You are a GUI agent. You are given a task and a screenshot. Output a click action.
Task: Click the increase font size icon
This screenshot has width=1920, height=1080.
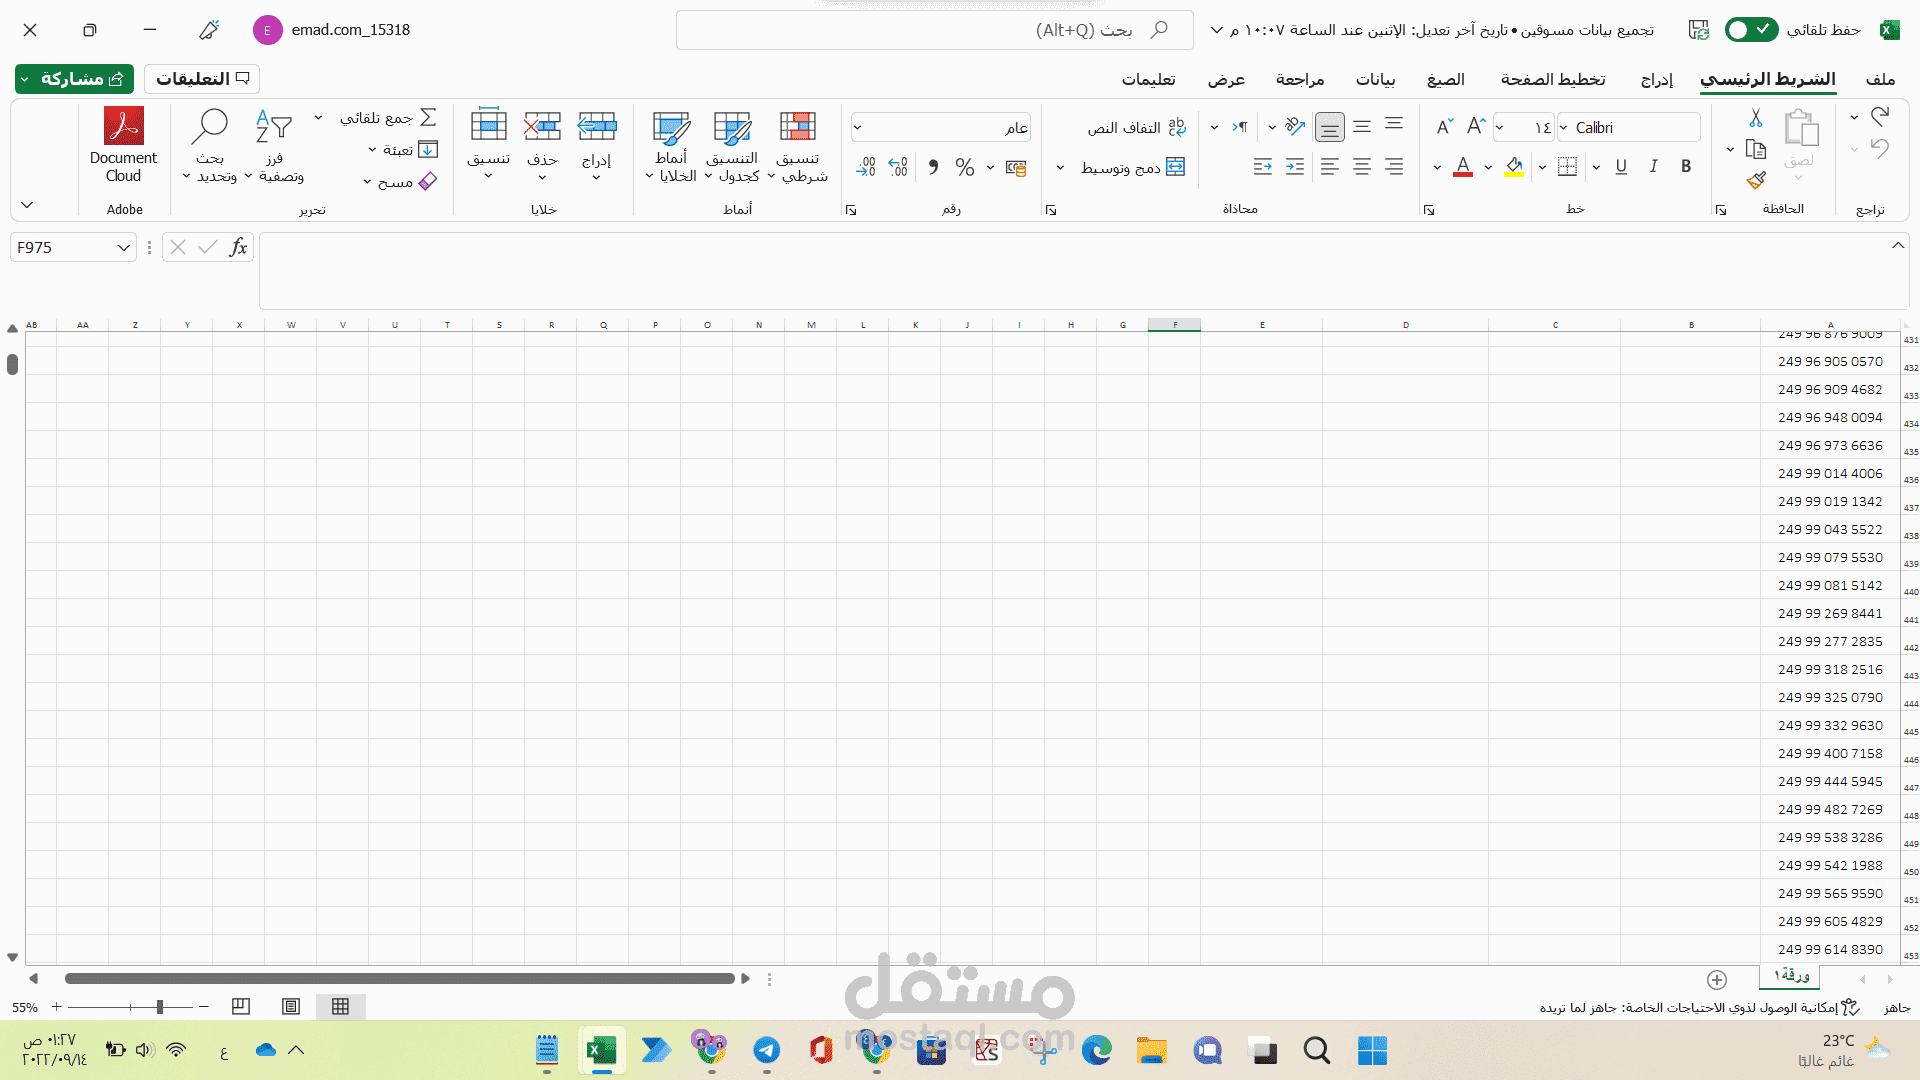click(1475, 127)
